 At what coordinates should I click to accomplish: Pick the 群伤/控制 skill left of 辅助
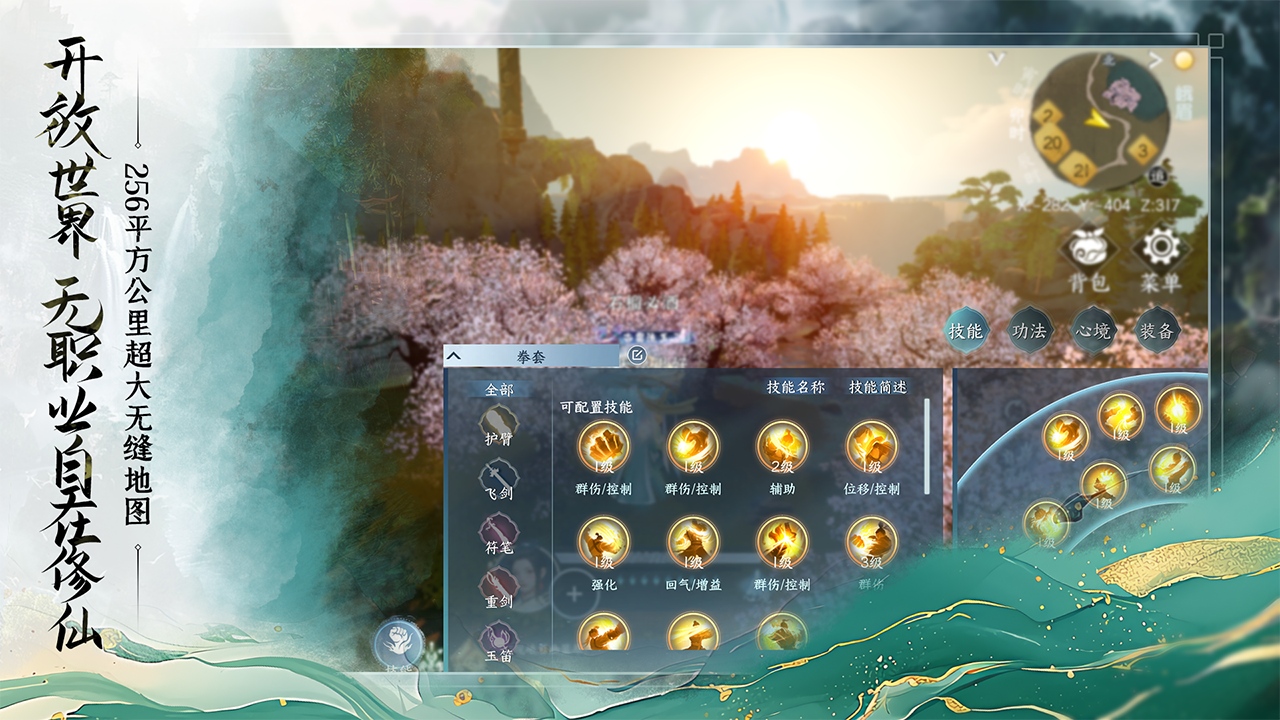pos(693,446)
